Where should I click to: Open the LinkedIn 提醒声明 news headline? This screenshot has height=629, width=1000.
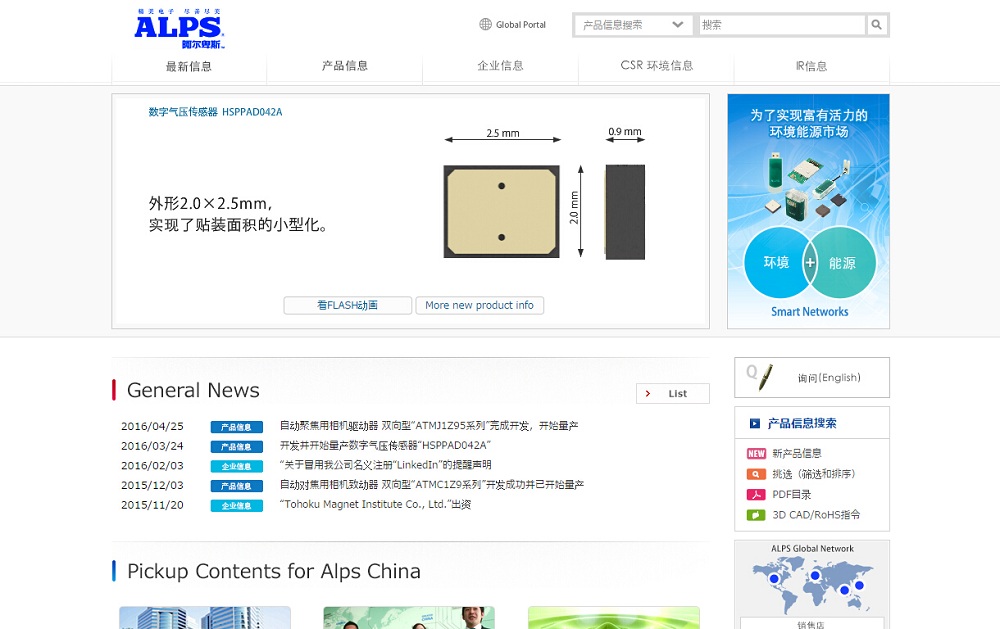[x=385, y=465]
